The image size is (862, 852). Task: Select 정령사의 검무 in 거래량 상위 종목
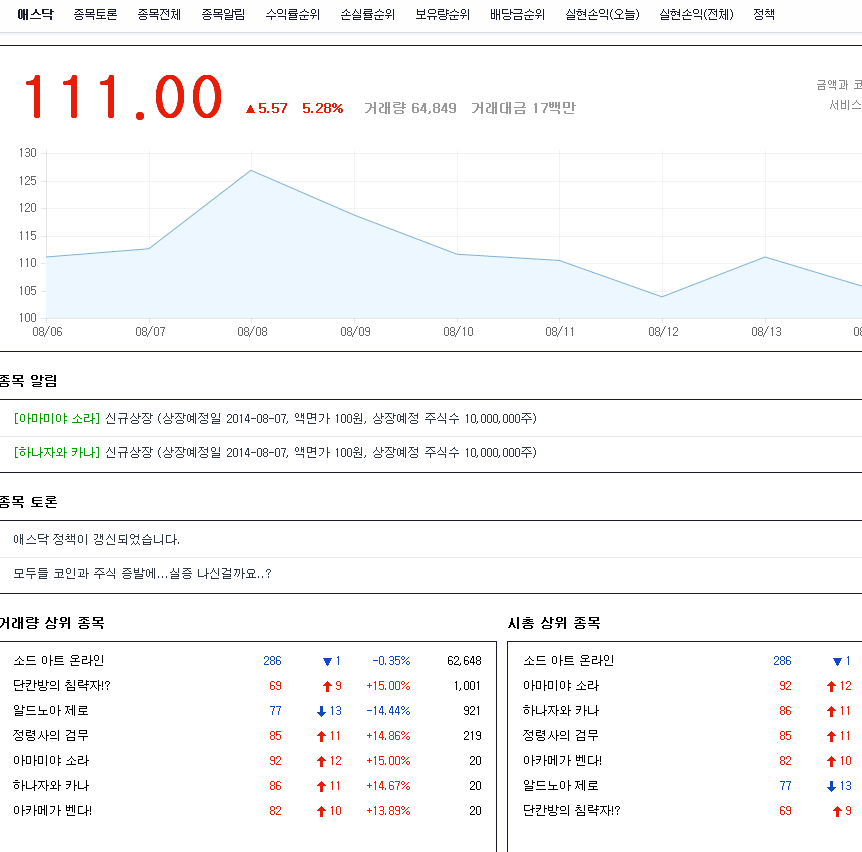pos(47,736)
